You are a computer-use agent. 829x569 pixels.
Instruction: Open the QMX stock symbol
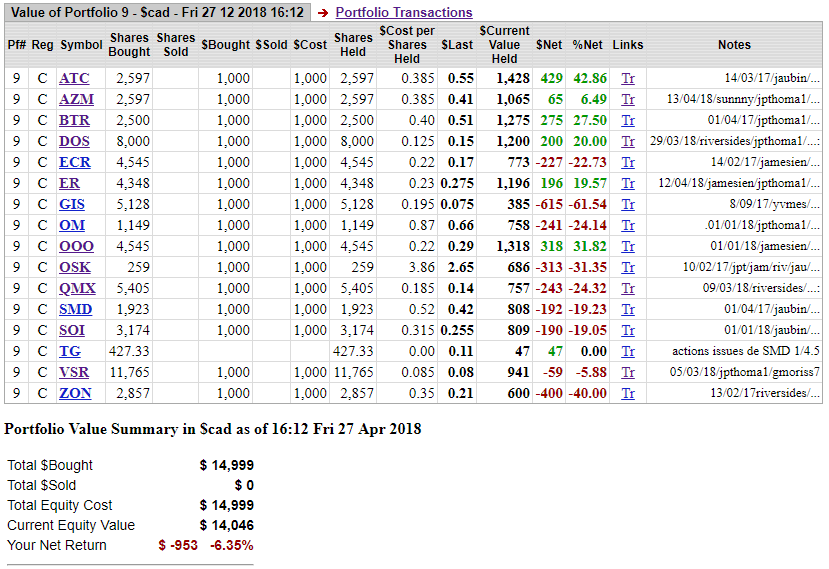click(76, 288)
